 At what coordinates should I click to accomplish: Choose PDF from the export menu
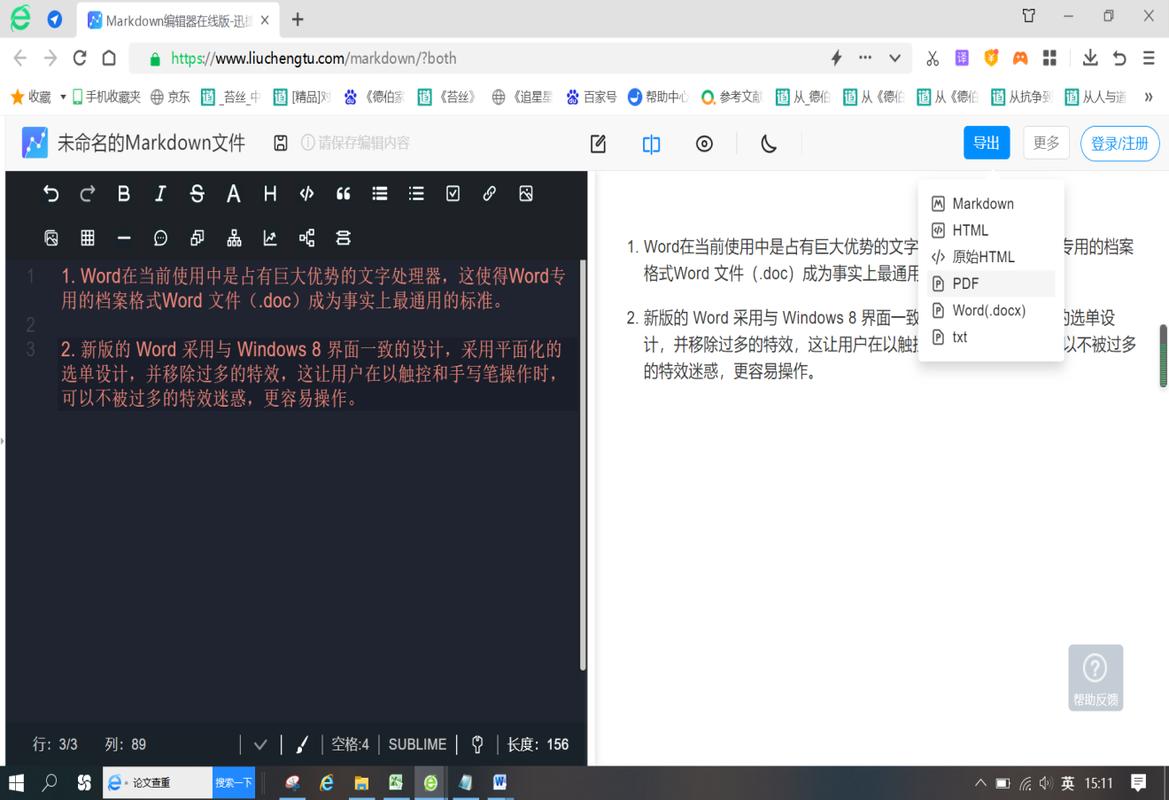[963, 283]
